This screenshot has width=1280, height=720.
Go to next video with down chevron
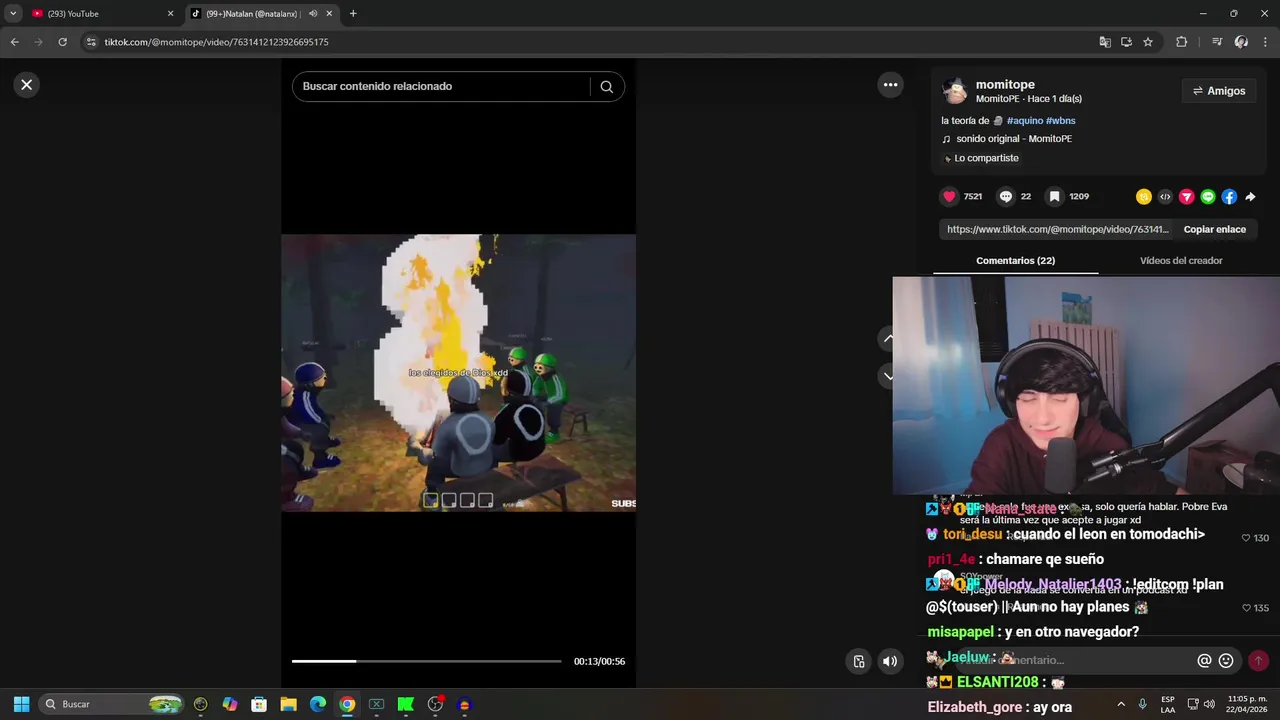[x=888, y=376]
